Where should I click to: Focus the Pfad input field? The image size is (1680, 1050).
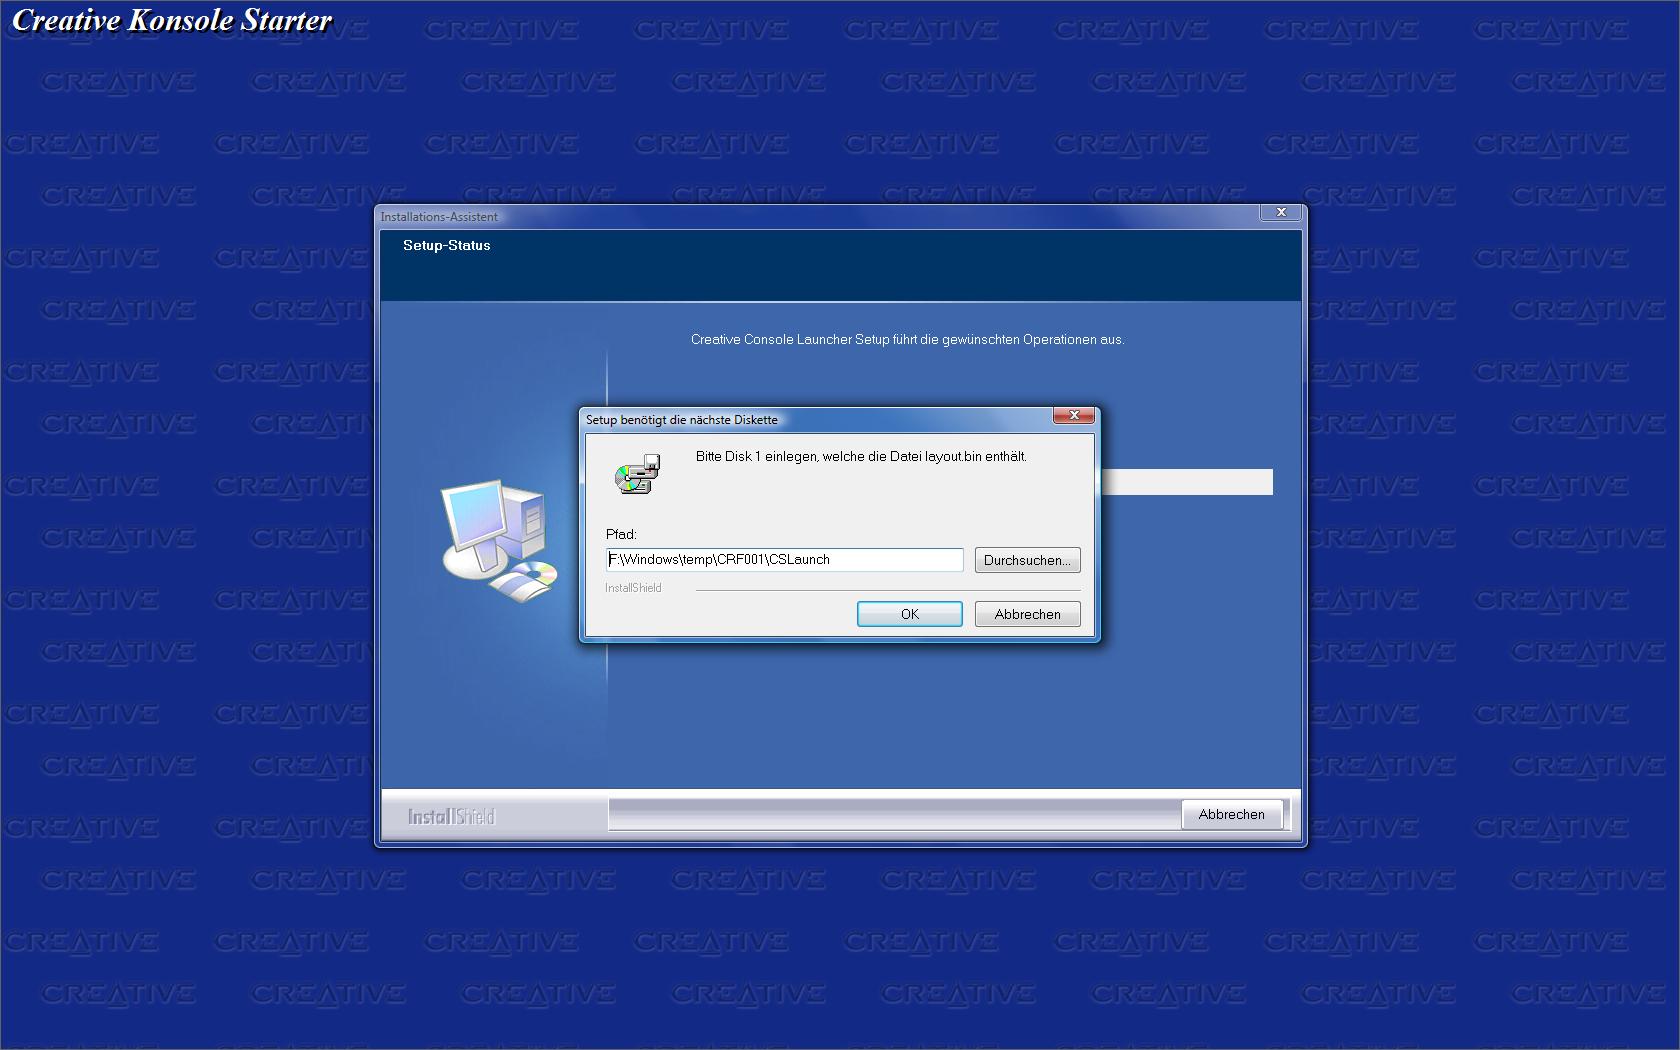tap(785, 560)
